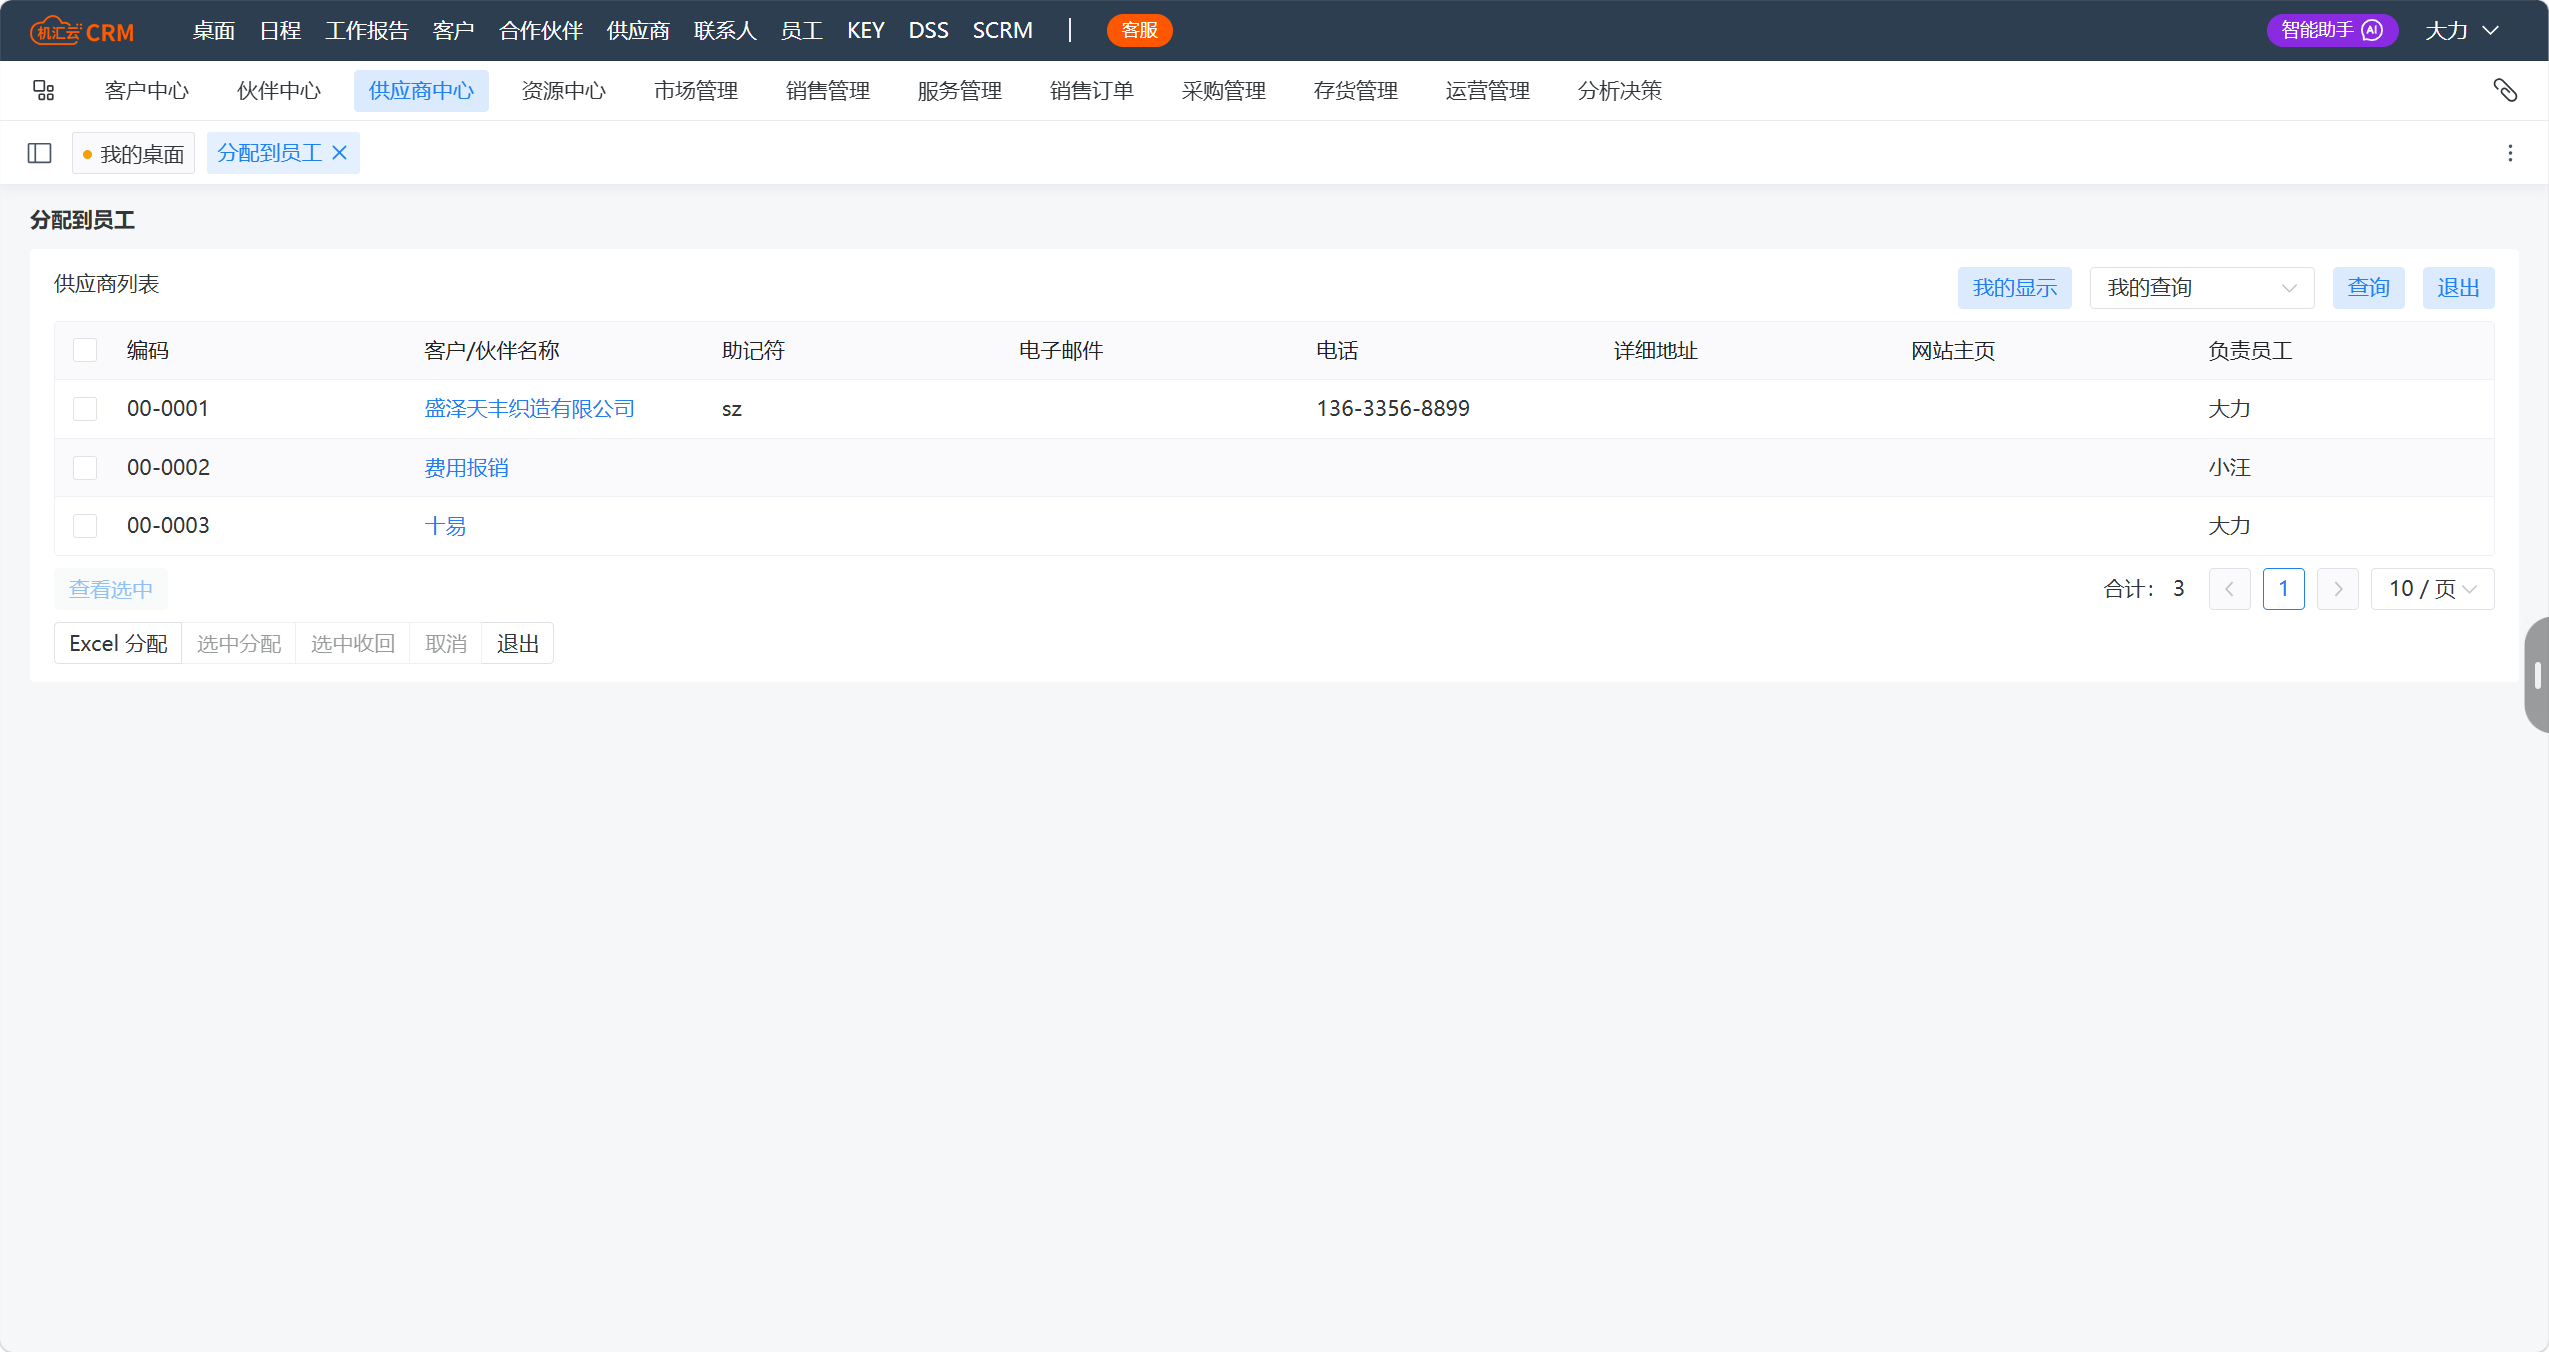Image resolution: width=2549 pixels, height=1352 pixels.
Task: Toggle the select-all header checkbox
Action: click(x=85, y=350)
